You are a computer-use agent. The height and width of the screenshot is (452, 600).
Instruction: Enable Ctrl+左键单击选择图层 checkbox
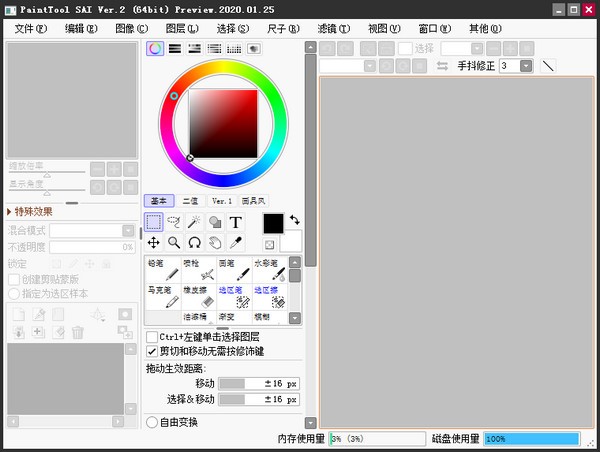pos(152,337)
